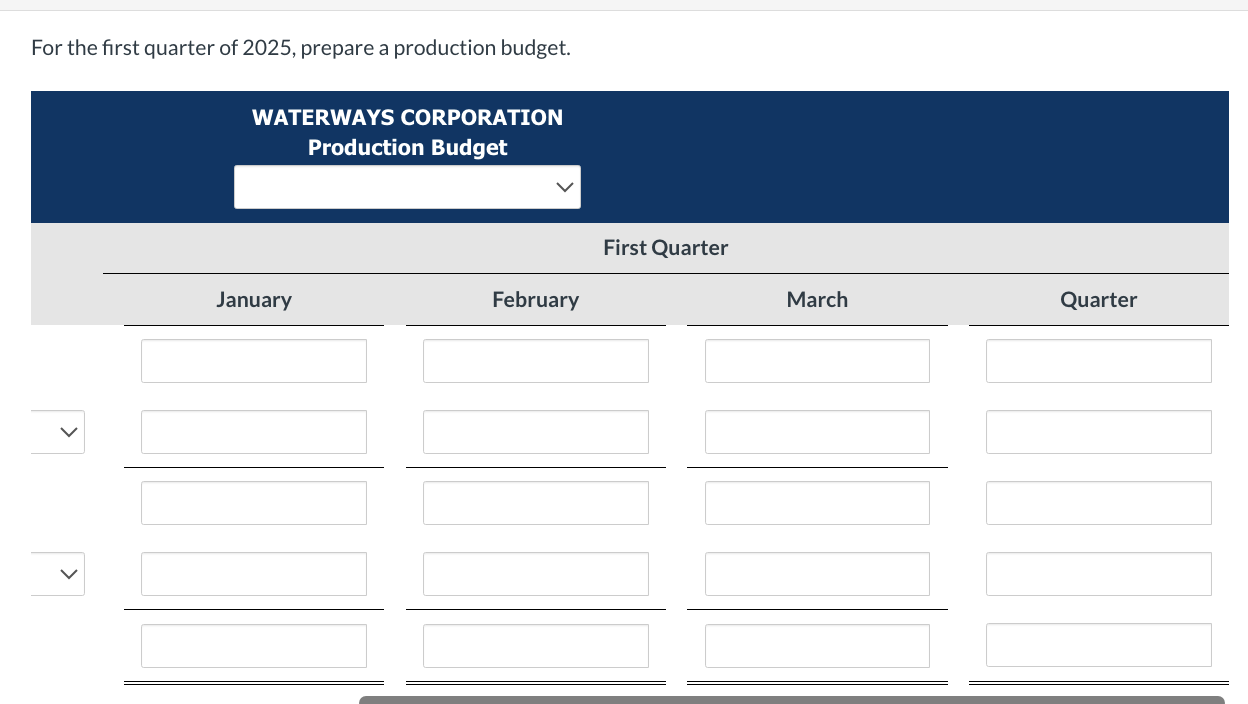This screenshot has width=1248, height=704.
Task: Click the January input in the third row
Action: 253,503
